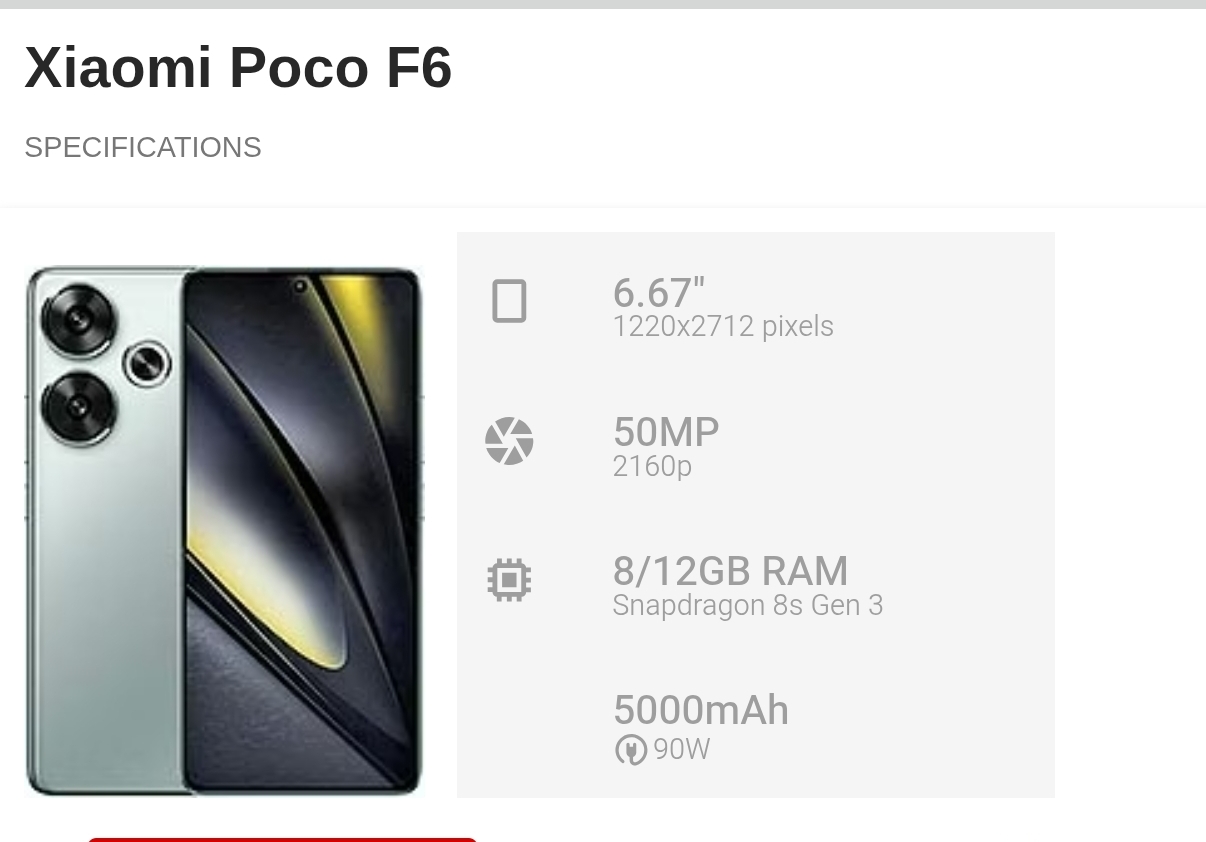The image size is (1206, 842).
Task: Click the 90W charging speed text
Action: 682,749
